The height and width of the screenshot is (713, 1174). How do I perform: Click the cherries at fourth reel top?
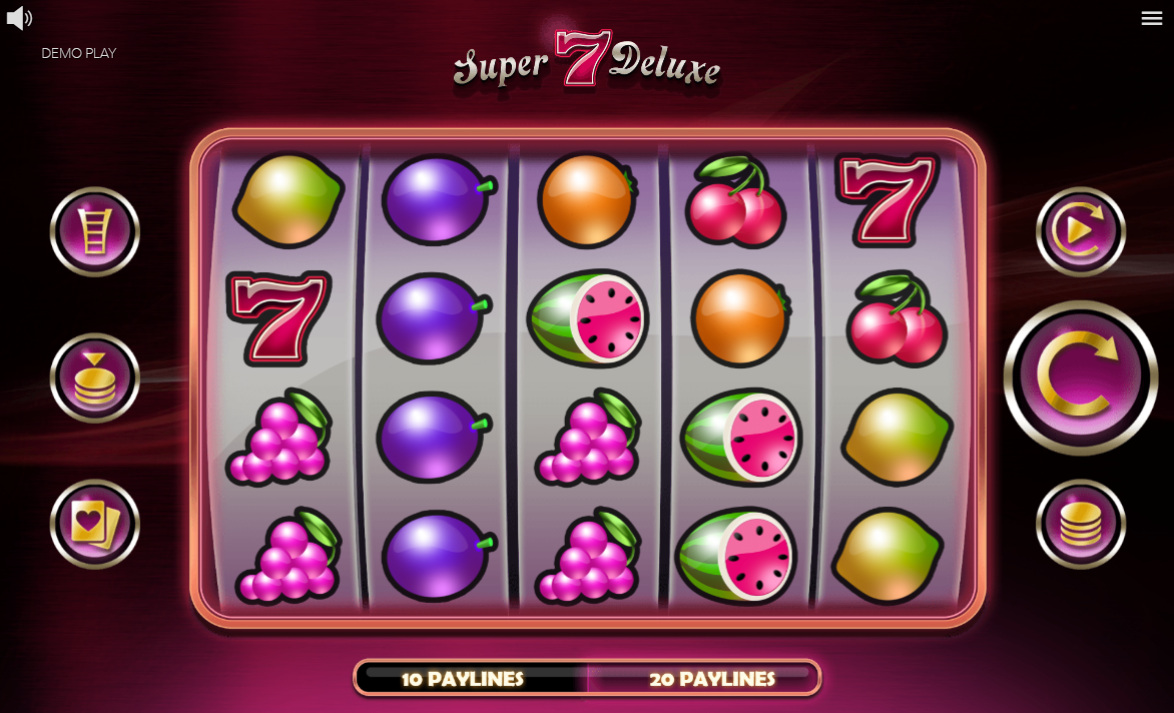coord(734,201)
